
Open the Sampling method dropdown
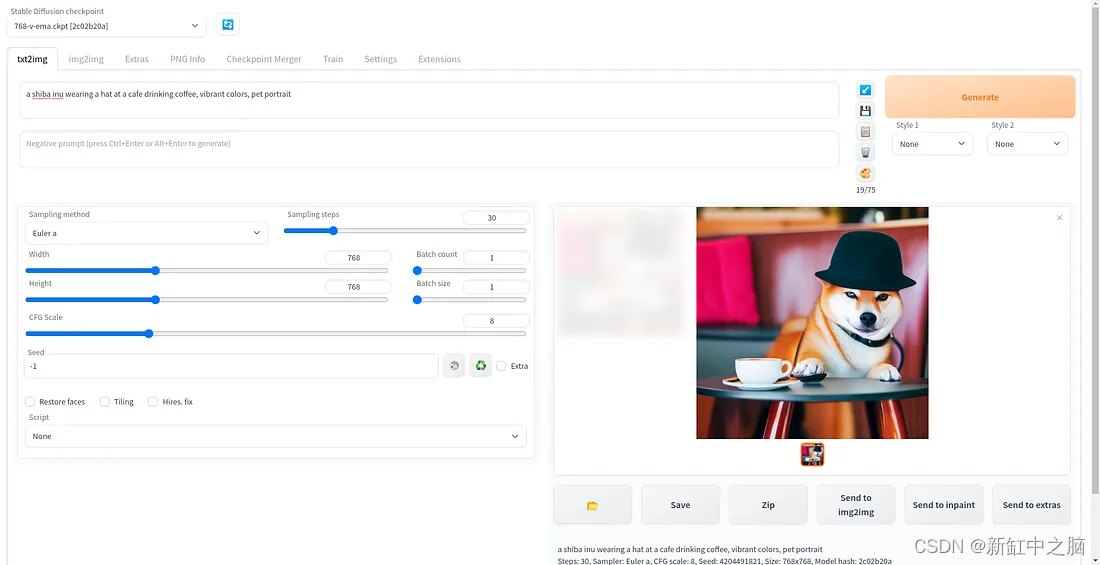pyautogui.click(x=146, y=233)
